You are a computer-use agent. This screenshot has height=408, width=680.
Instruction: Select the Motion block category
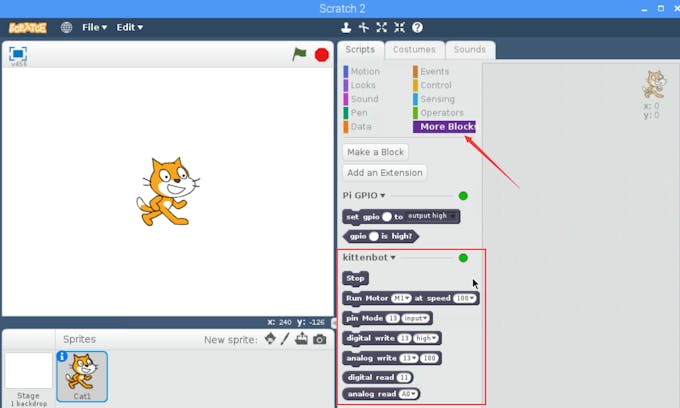click(x=362, y=72)
